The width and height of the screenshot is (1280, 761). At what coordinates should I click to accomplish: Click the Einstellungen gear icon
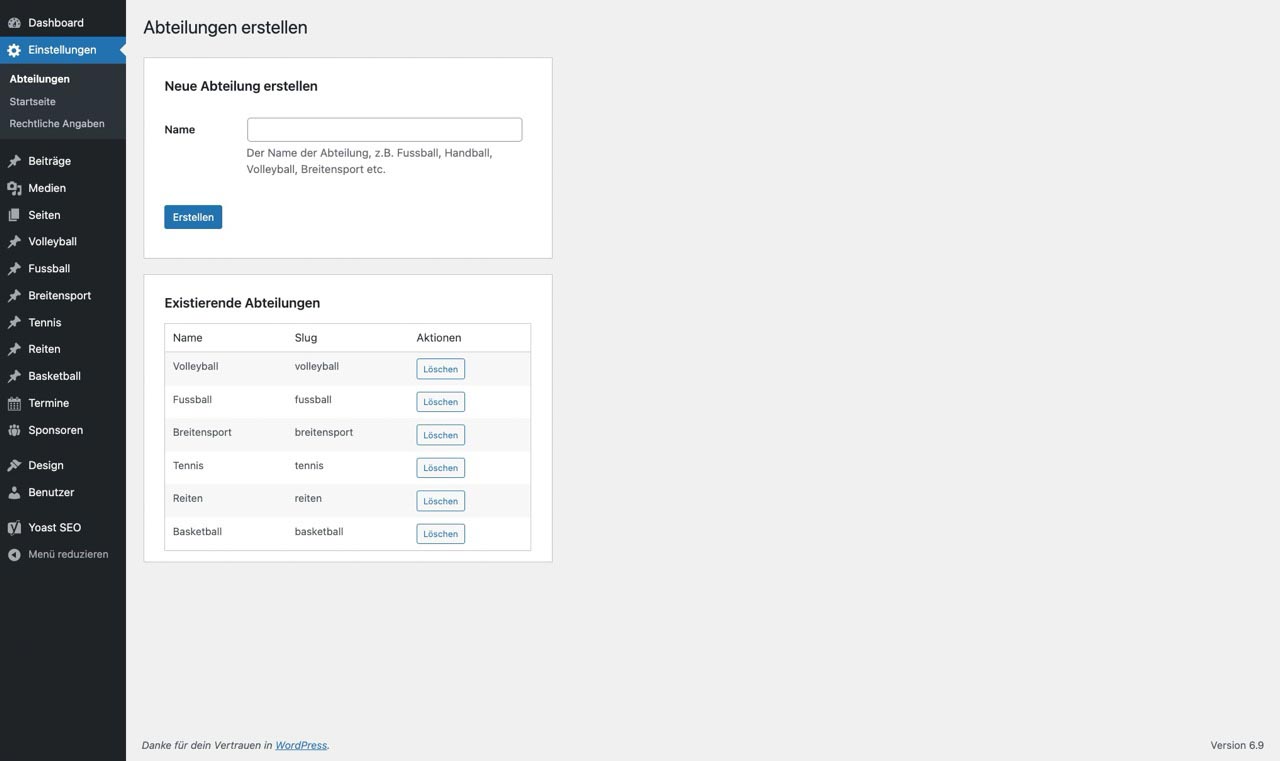pos(14,50)
